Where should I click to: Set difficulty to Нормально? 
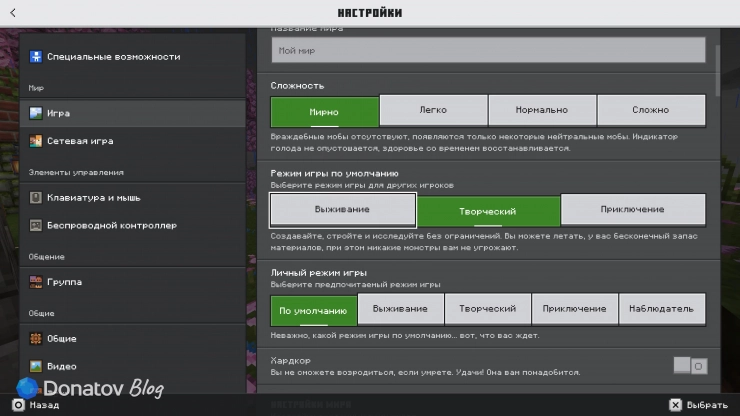(542, 110)
